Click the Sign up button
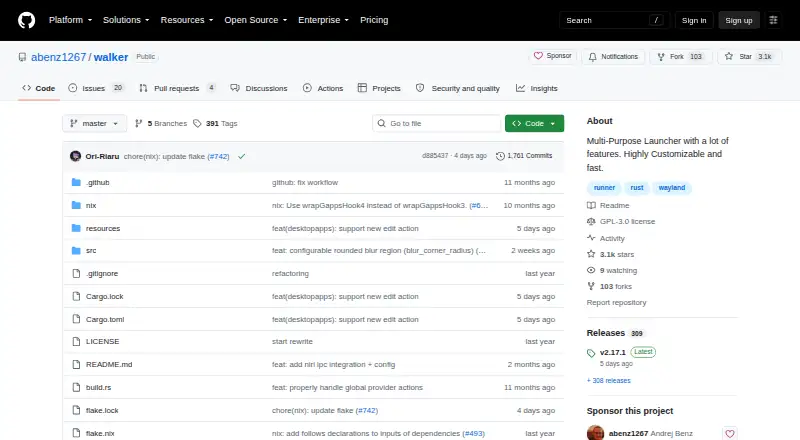Screen dimensions: 800x440 pos(739,20)
